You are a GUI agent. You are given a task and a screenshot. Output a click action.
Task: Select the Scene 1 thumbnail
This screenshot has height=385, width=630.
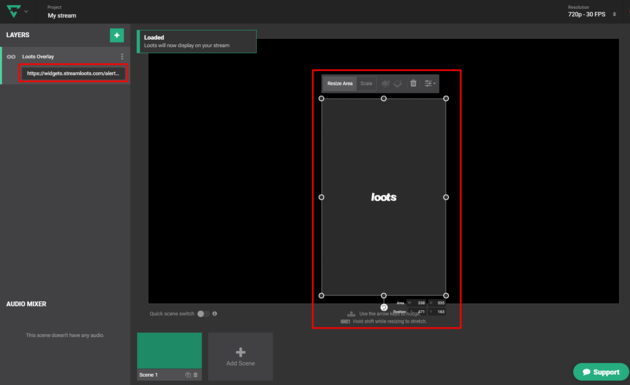click(169, 350)
